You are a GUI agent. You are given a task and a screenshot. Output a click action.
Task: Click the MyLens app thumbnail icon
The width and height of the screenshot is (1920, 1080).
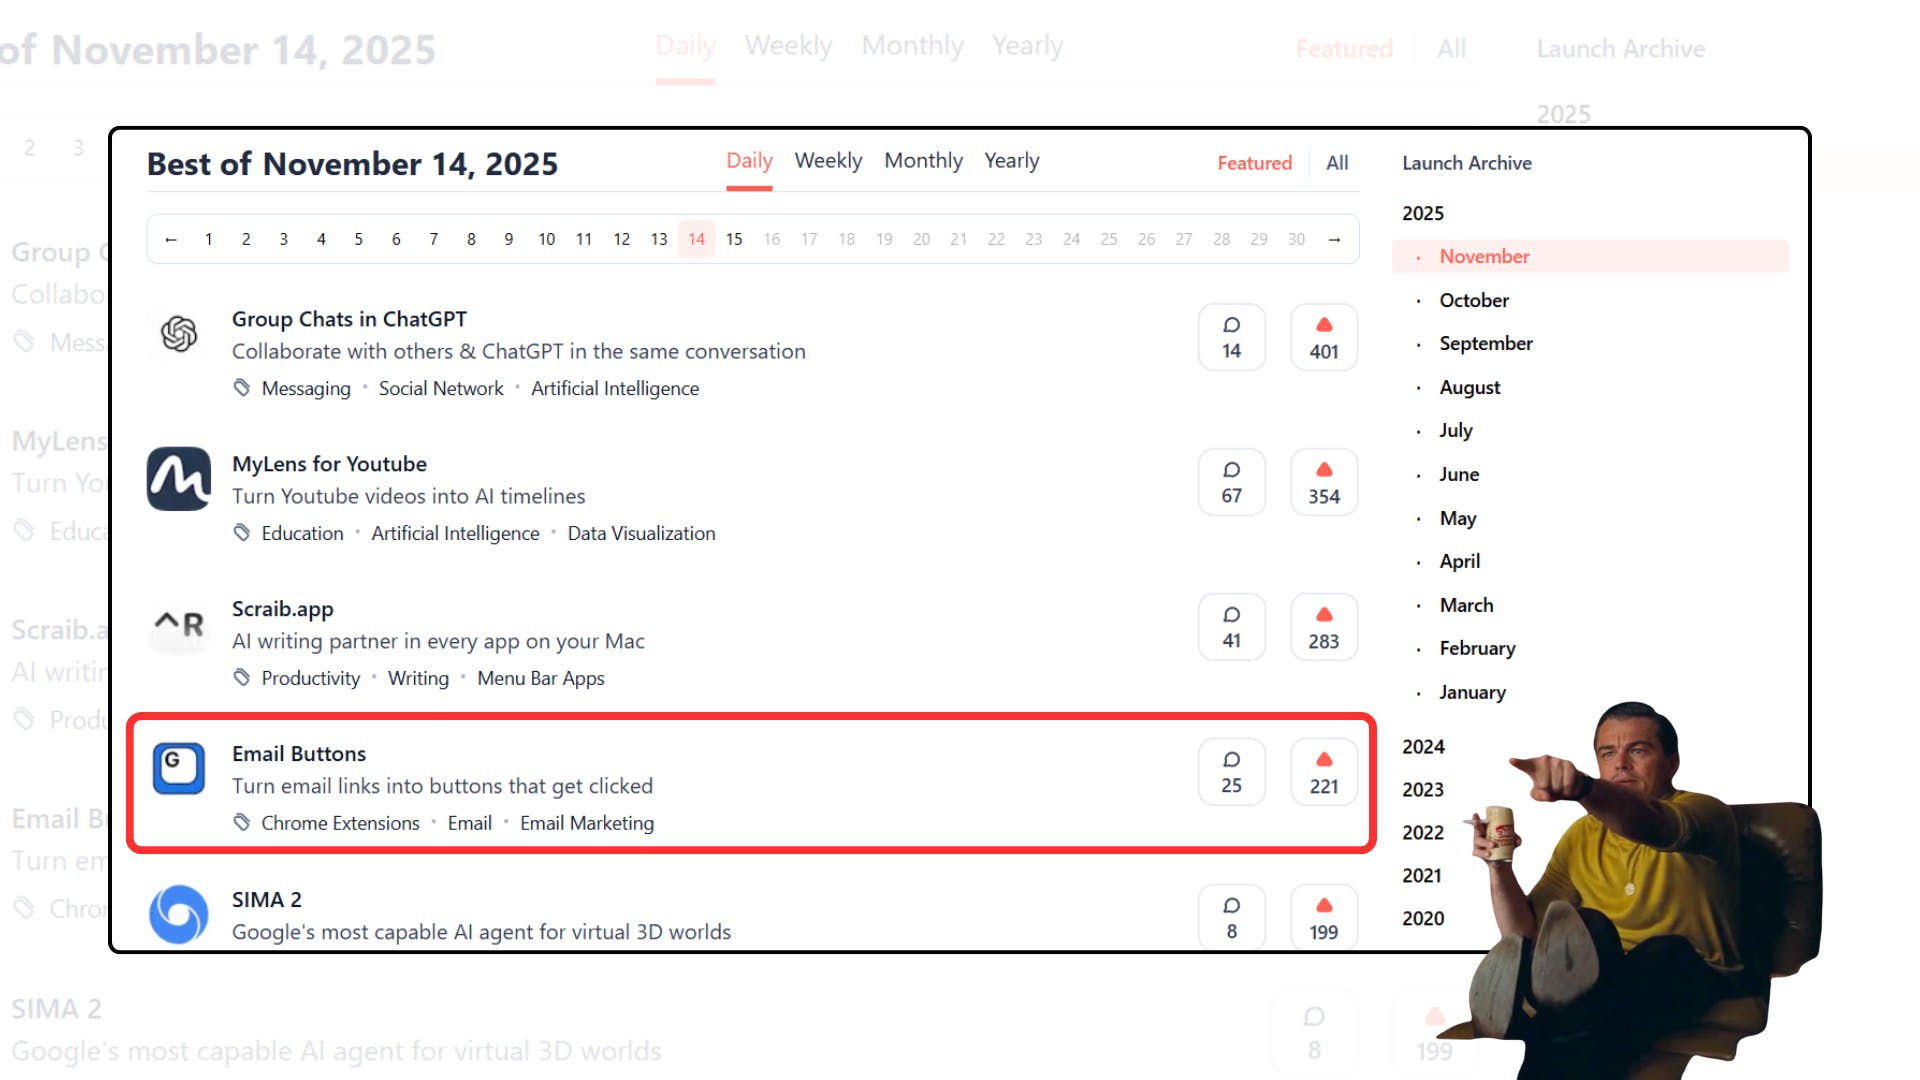[179, 479]
